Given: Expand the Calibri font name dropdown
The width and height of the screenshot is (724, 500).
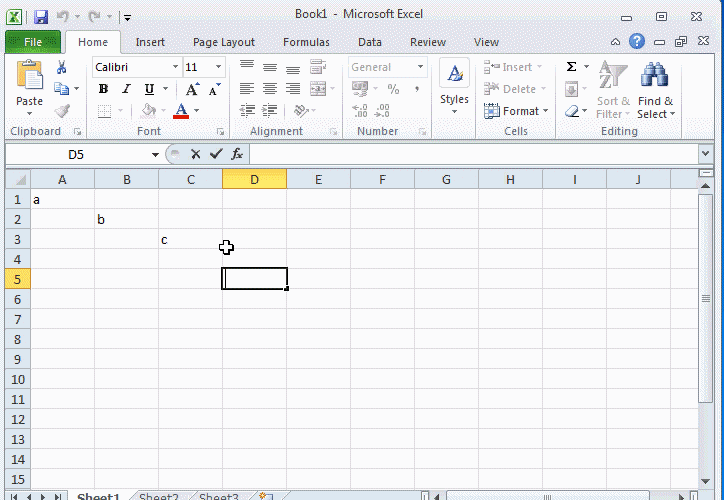Looking at the screenshot, I should [x=175, y=67].
